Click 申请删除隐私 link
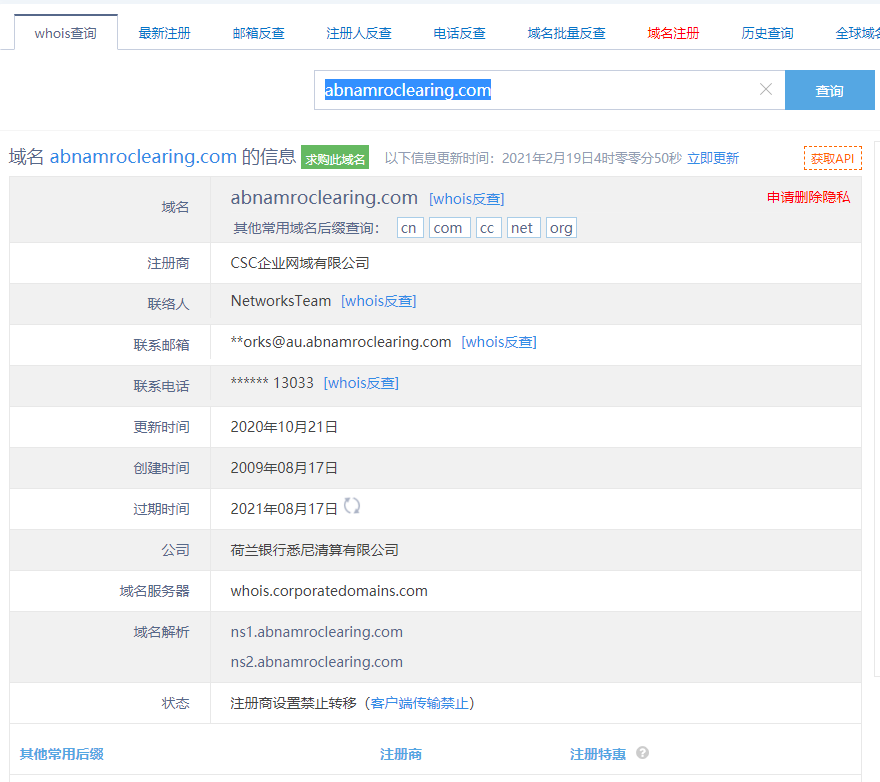 click(808, 197)
